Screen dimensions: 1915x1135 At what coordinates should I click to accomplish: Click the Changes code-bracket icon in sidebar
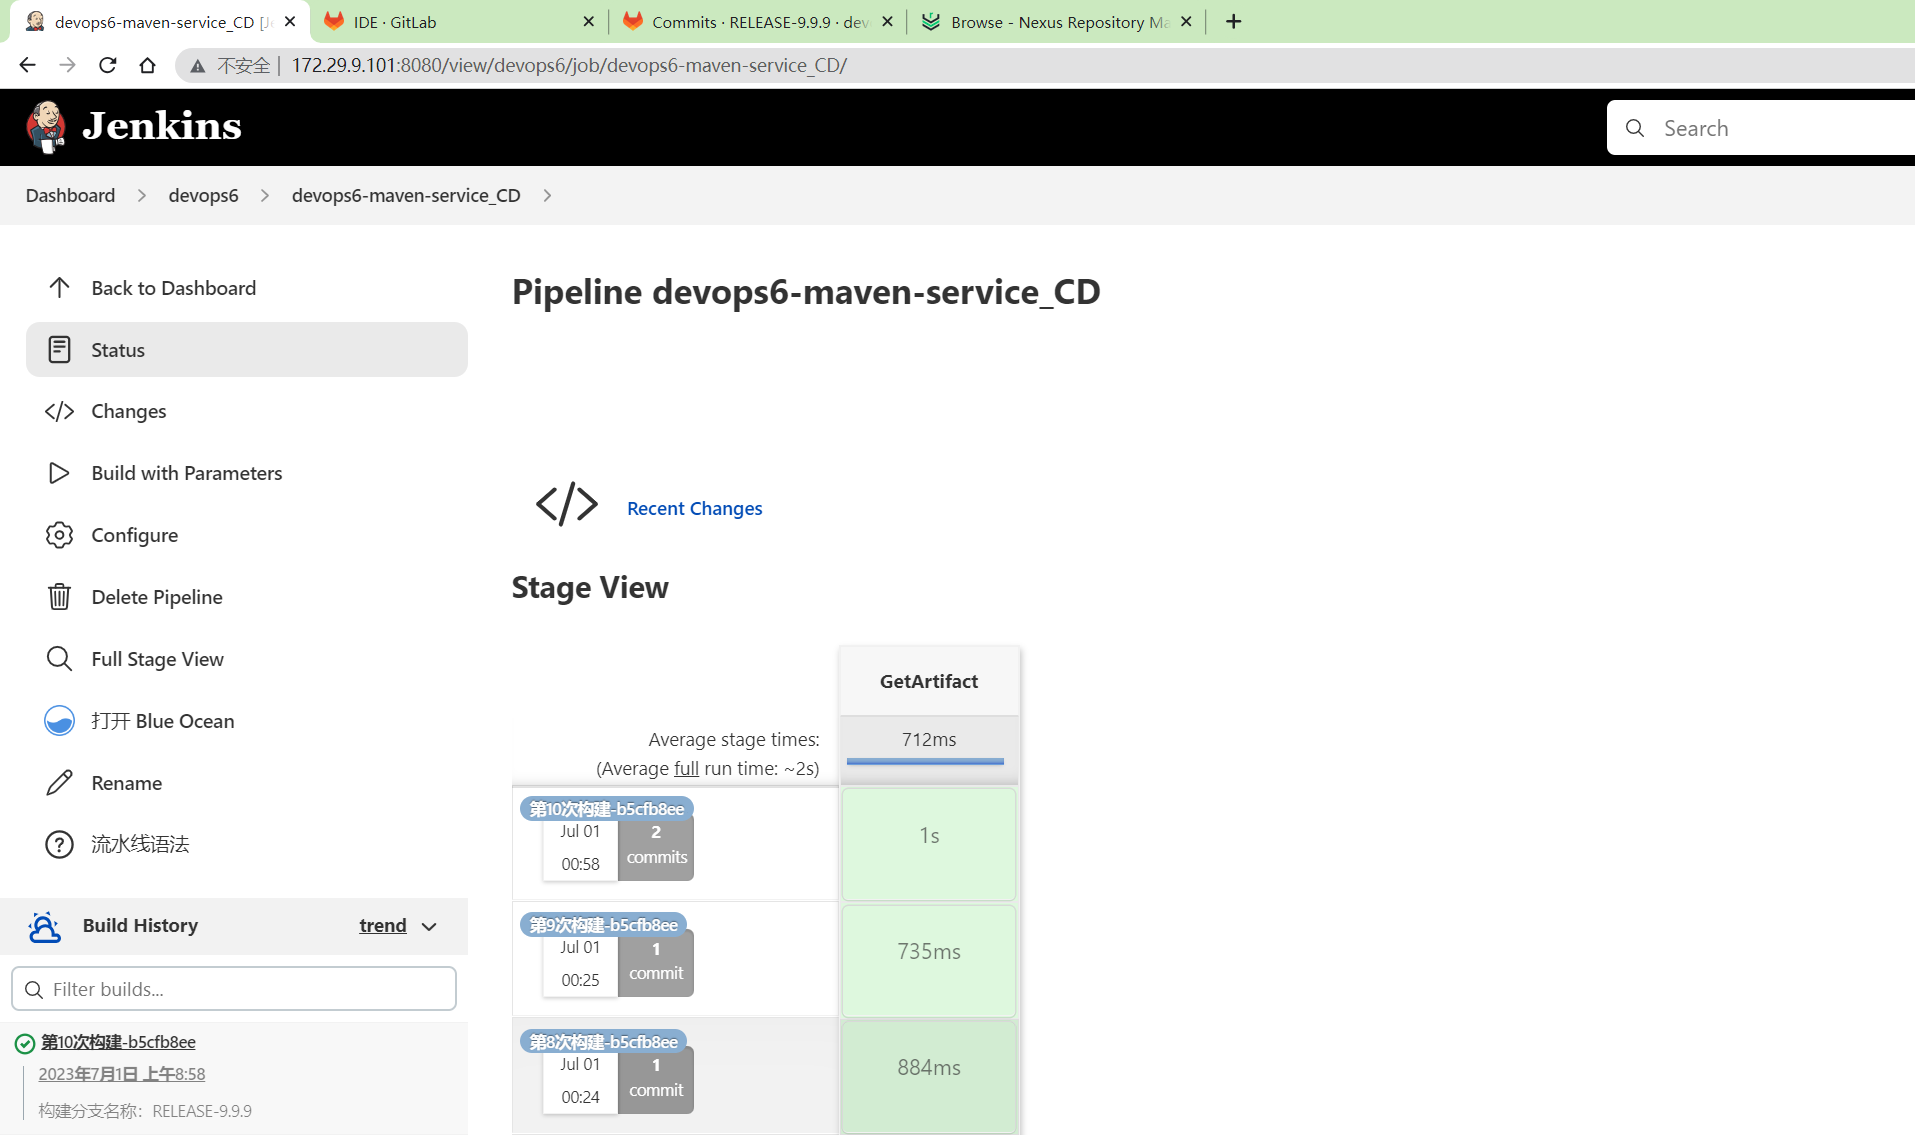tap(59, 411)
